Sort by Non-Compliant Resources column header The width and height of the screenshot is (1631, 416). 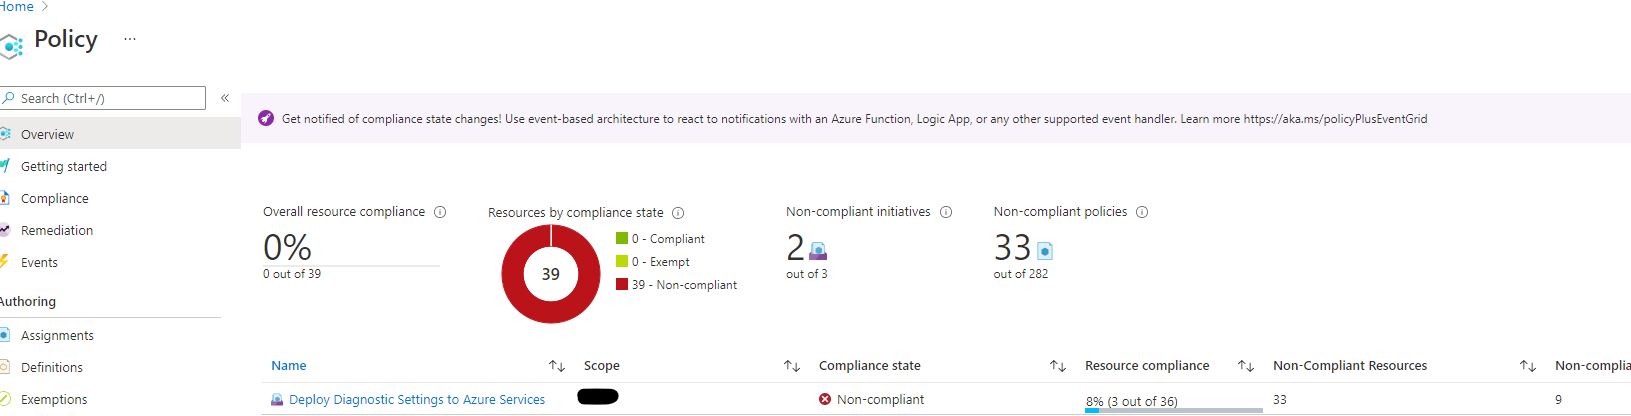coord(1350,366)
